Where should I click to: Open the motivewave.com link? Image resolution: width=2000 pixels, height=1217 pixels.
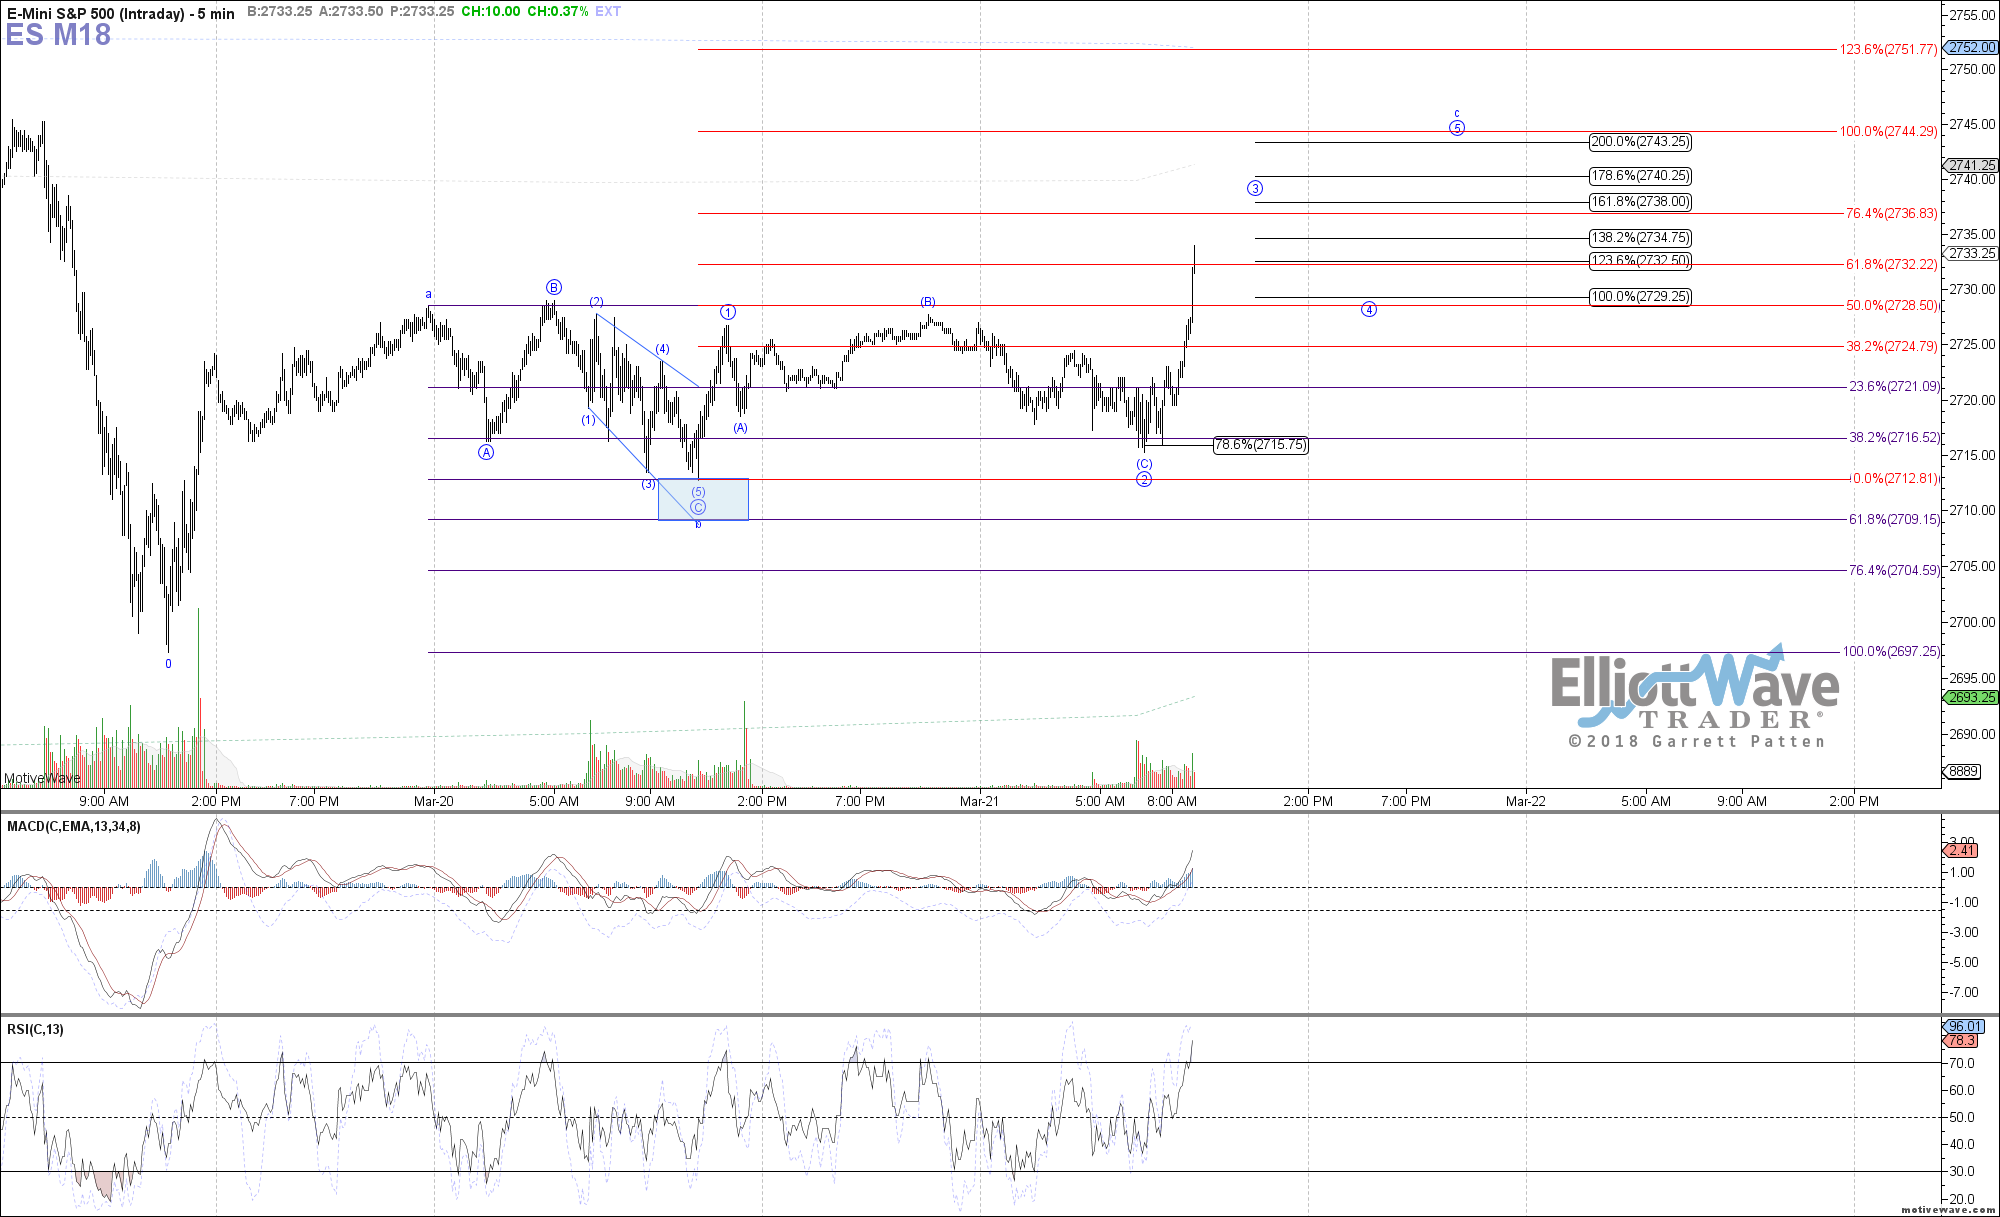[x=1948, y=1209]
